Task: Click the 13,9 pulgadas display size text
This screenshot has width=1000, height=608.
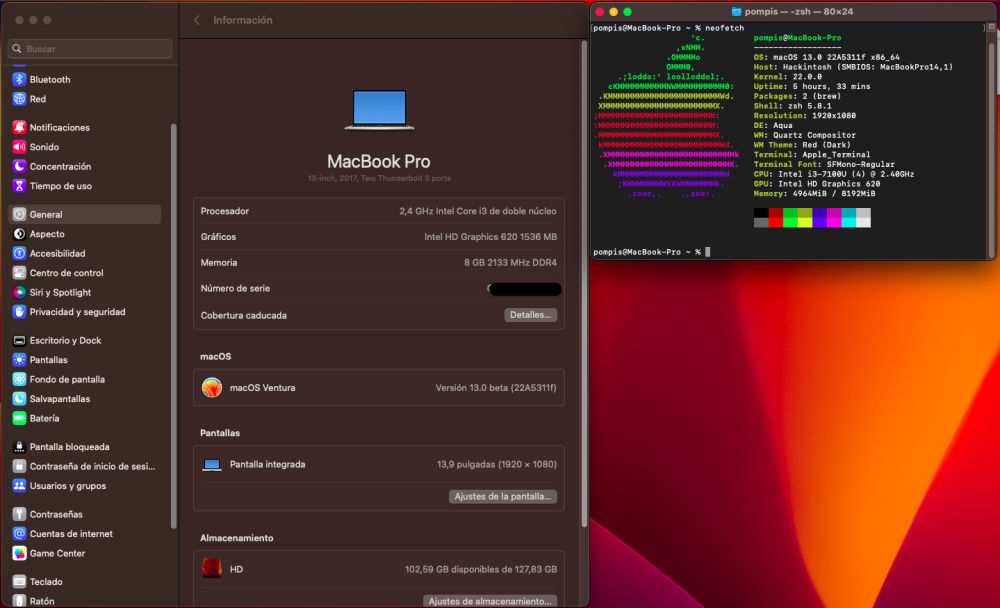Action: point(496,464)
